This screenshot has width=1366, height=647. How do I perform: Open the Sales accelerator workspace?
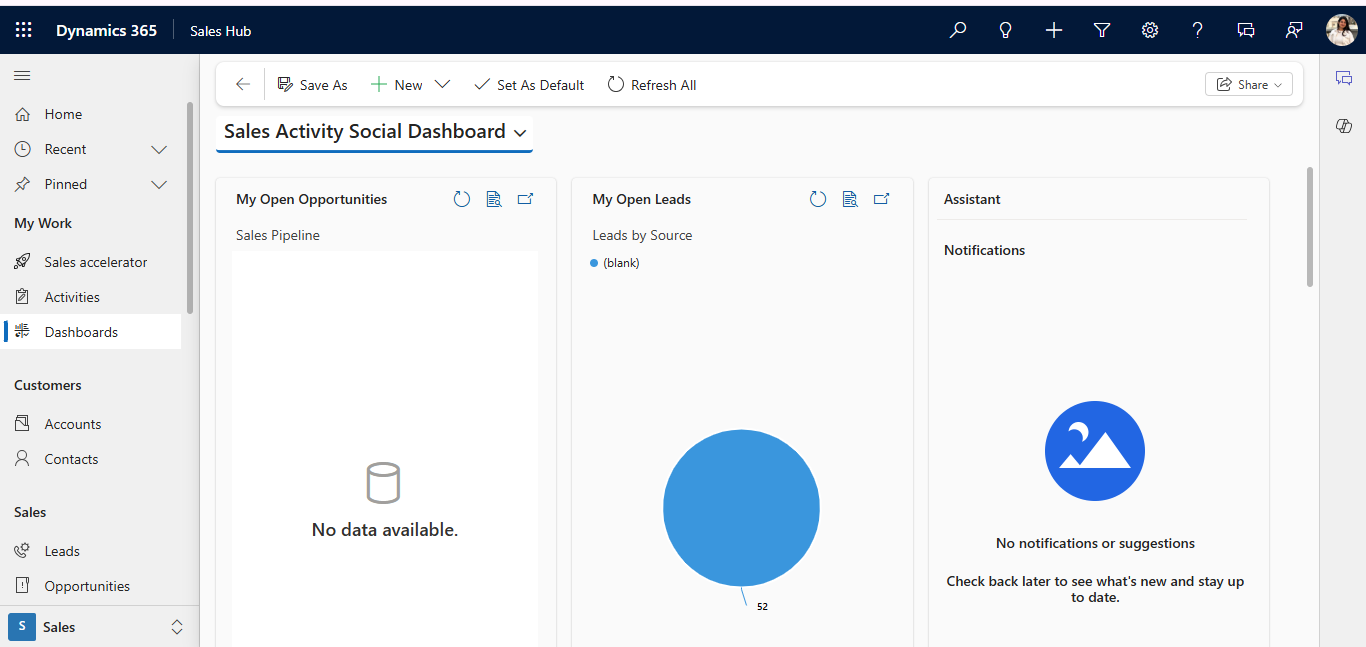point(96,261)
